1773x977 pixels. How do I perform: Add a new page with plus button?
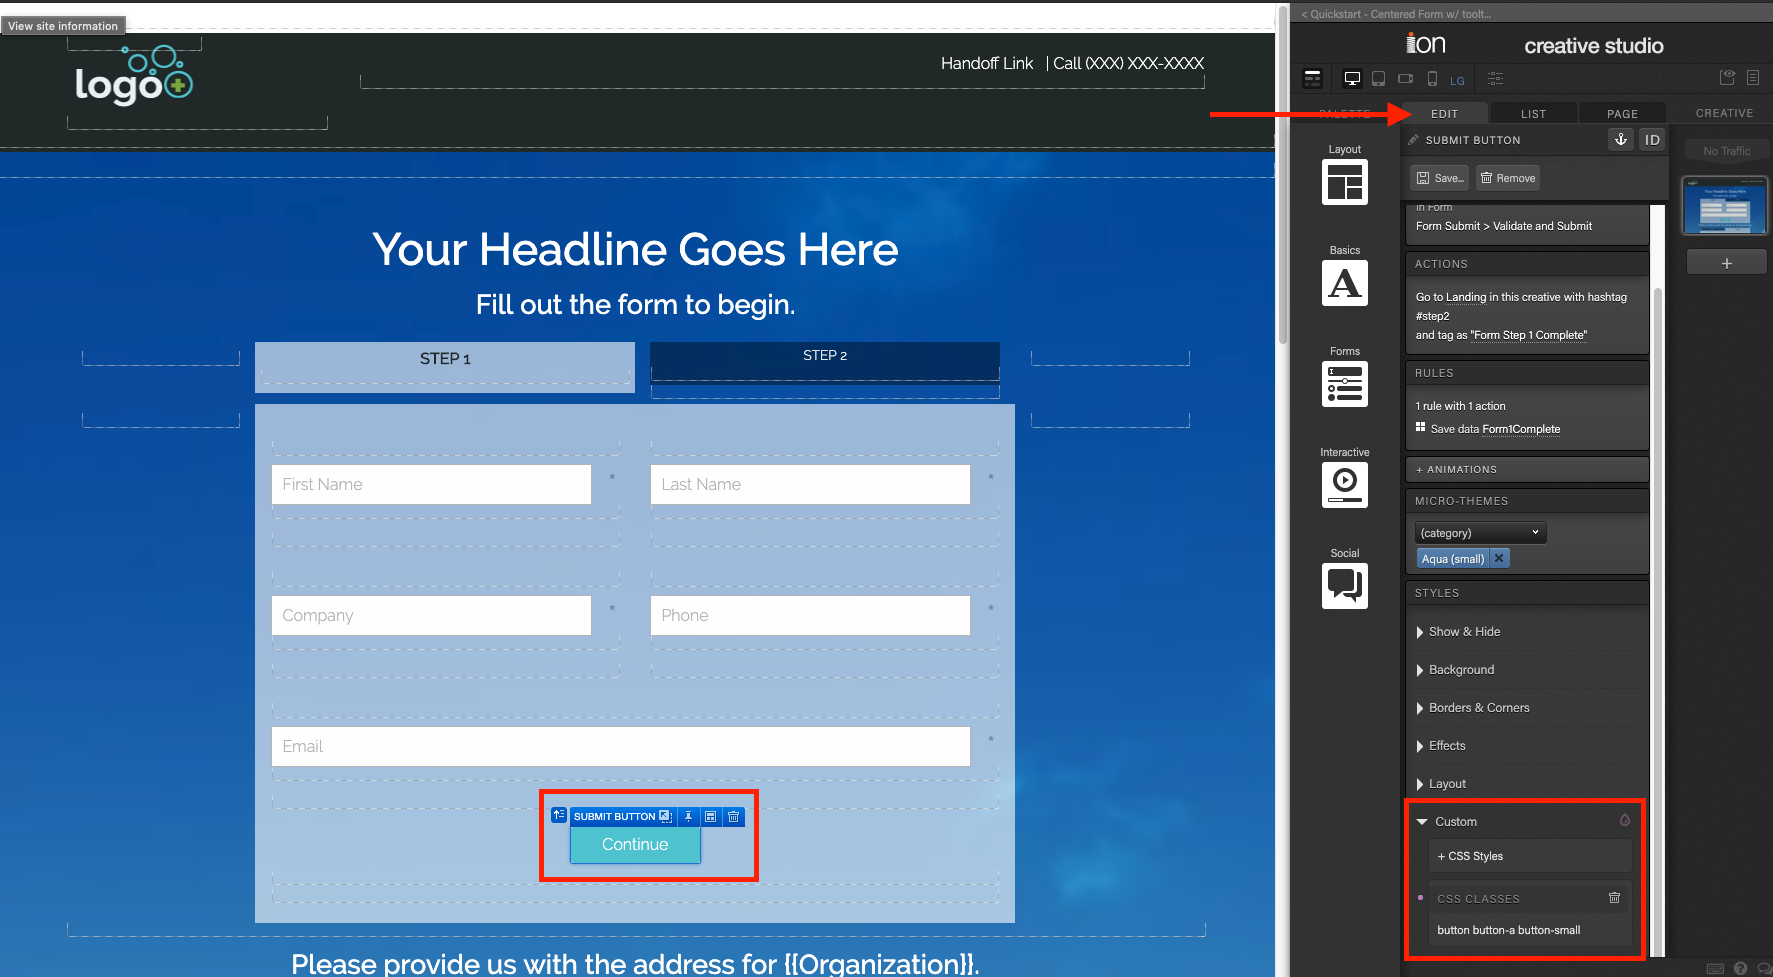1726,263
